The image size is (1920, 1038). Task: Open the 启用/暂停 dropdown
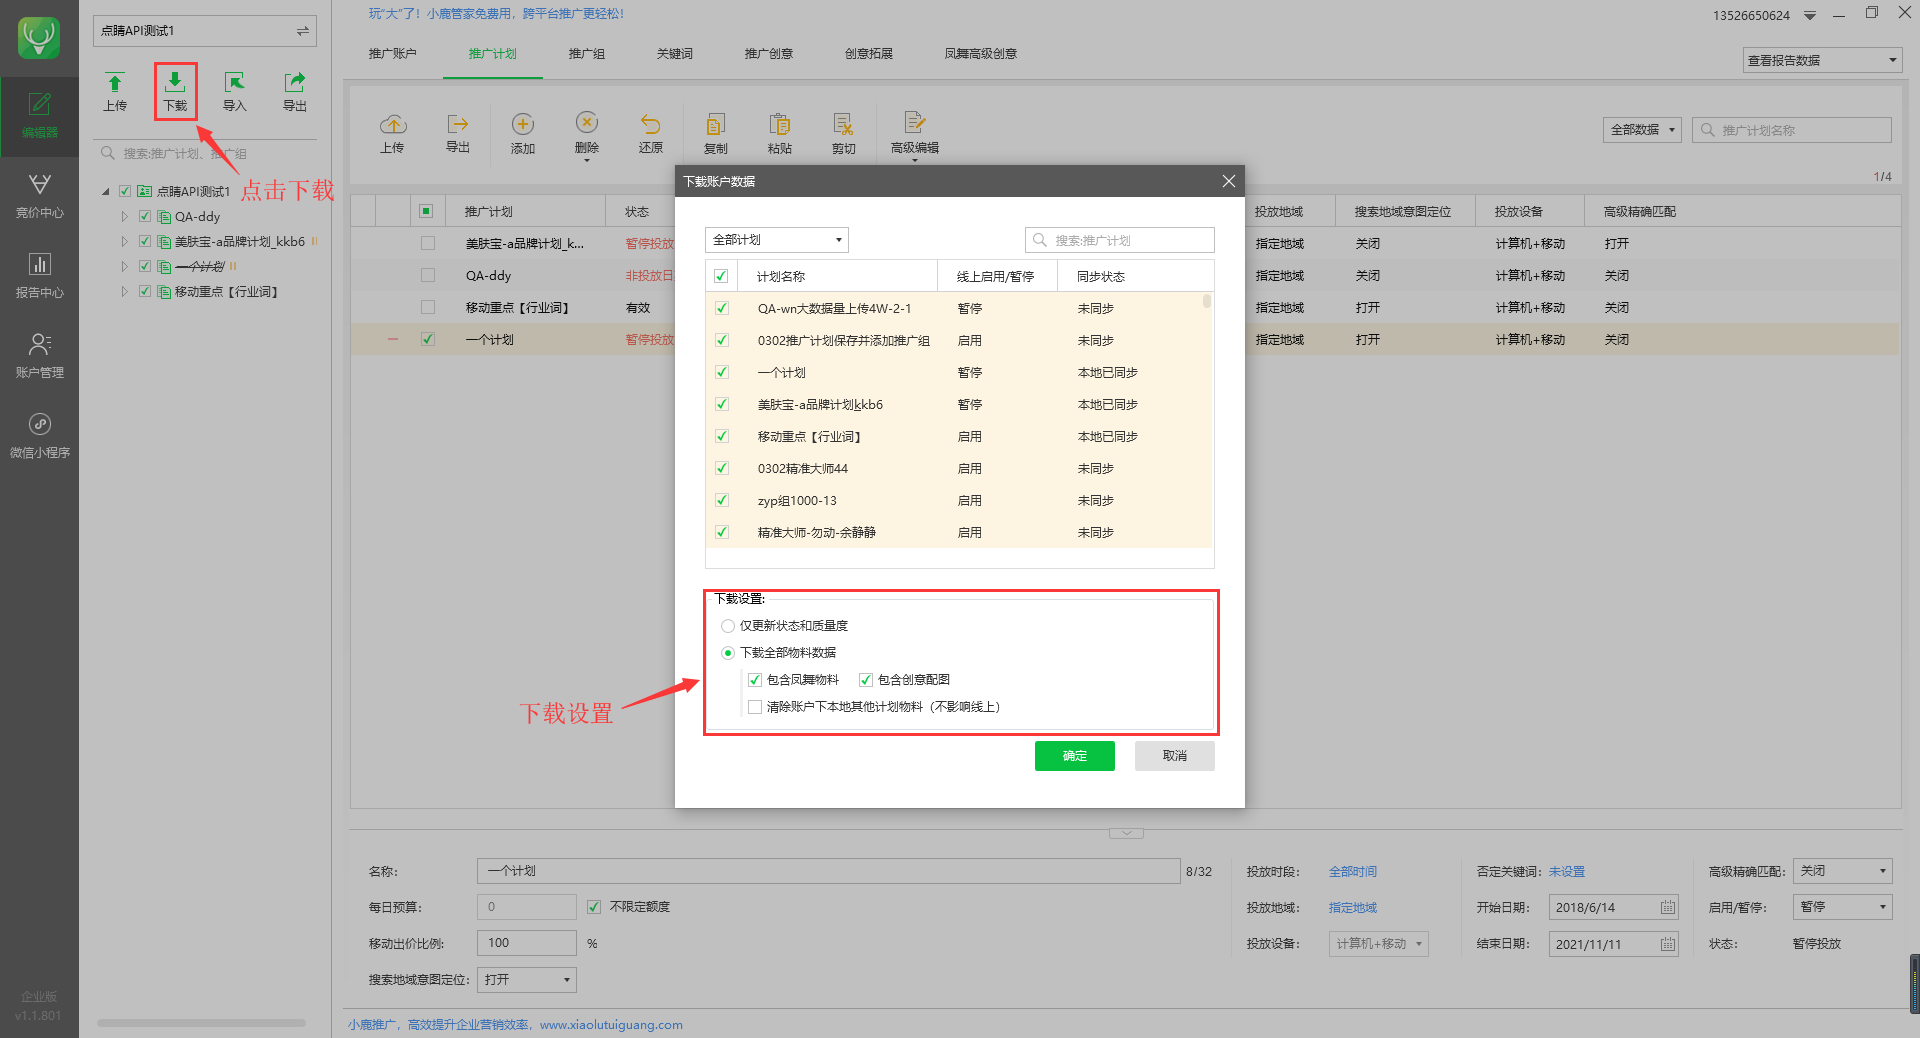[1843, 907]
